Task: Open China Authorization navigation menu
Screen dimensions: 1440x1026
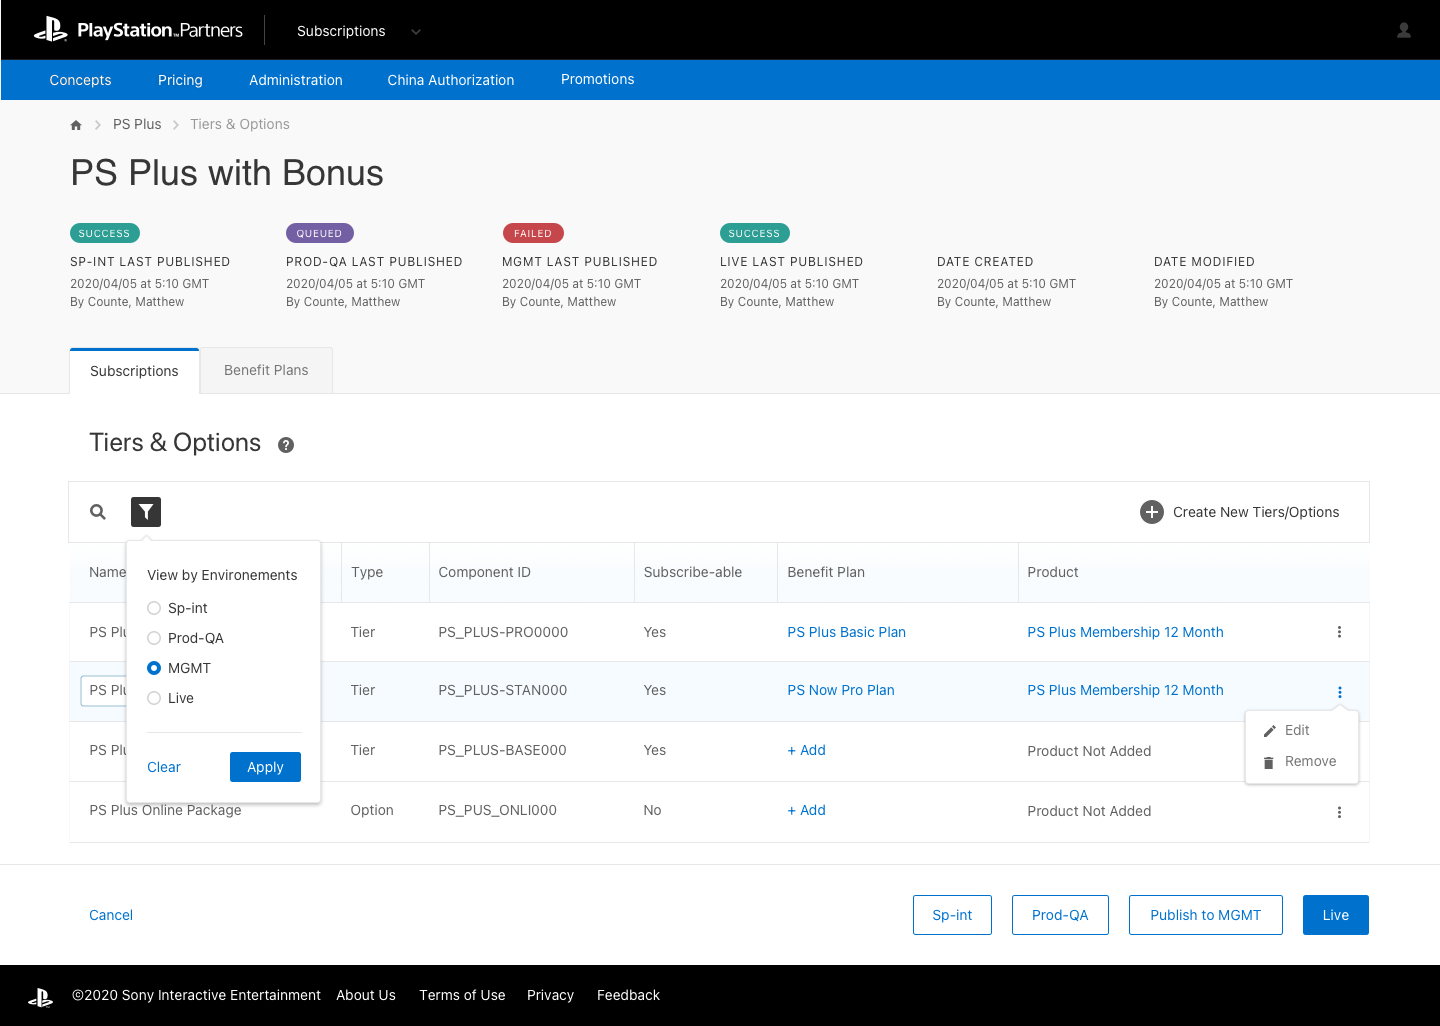Action: [x=451, y=80]
